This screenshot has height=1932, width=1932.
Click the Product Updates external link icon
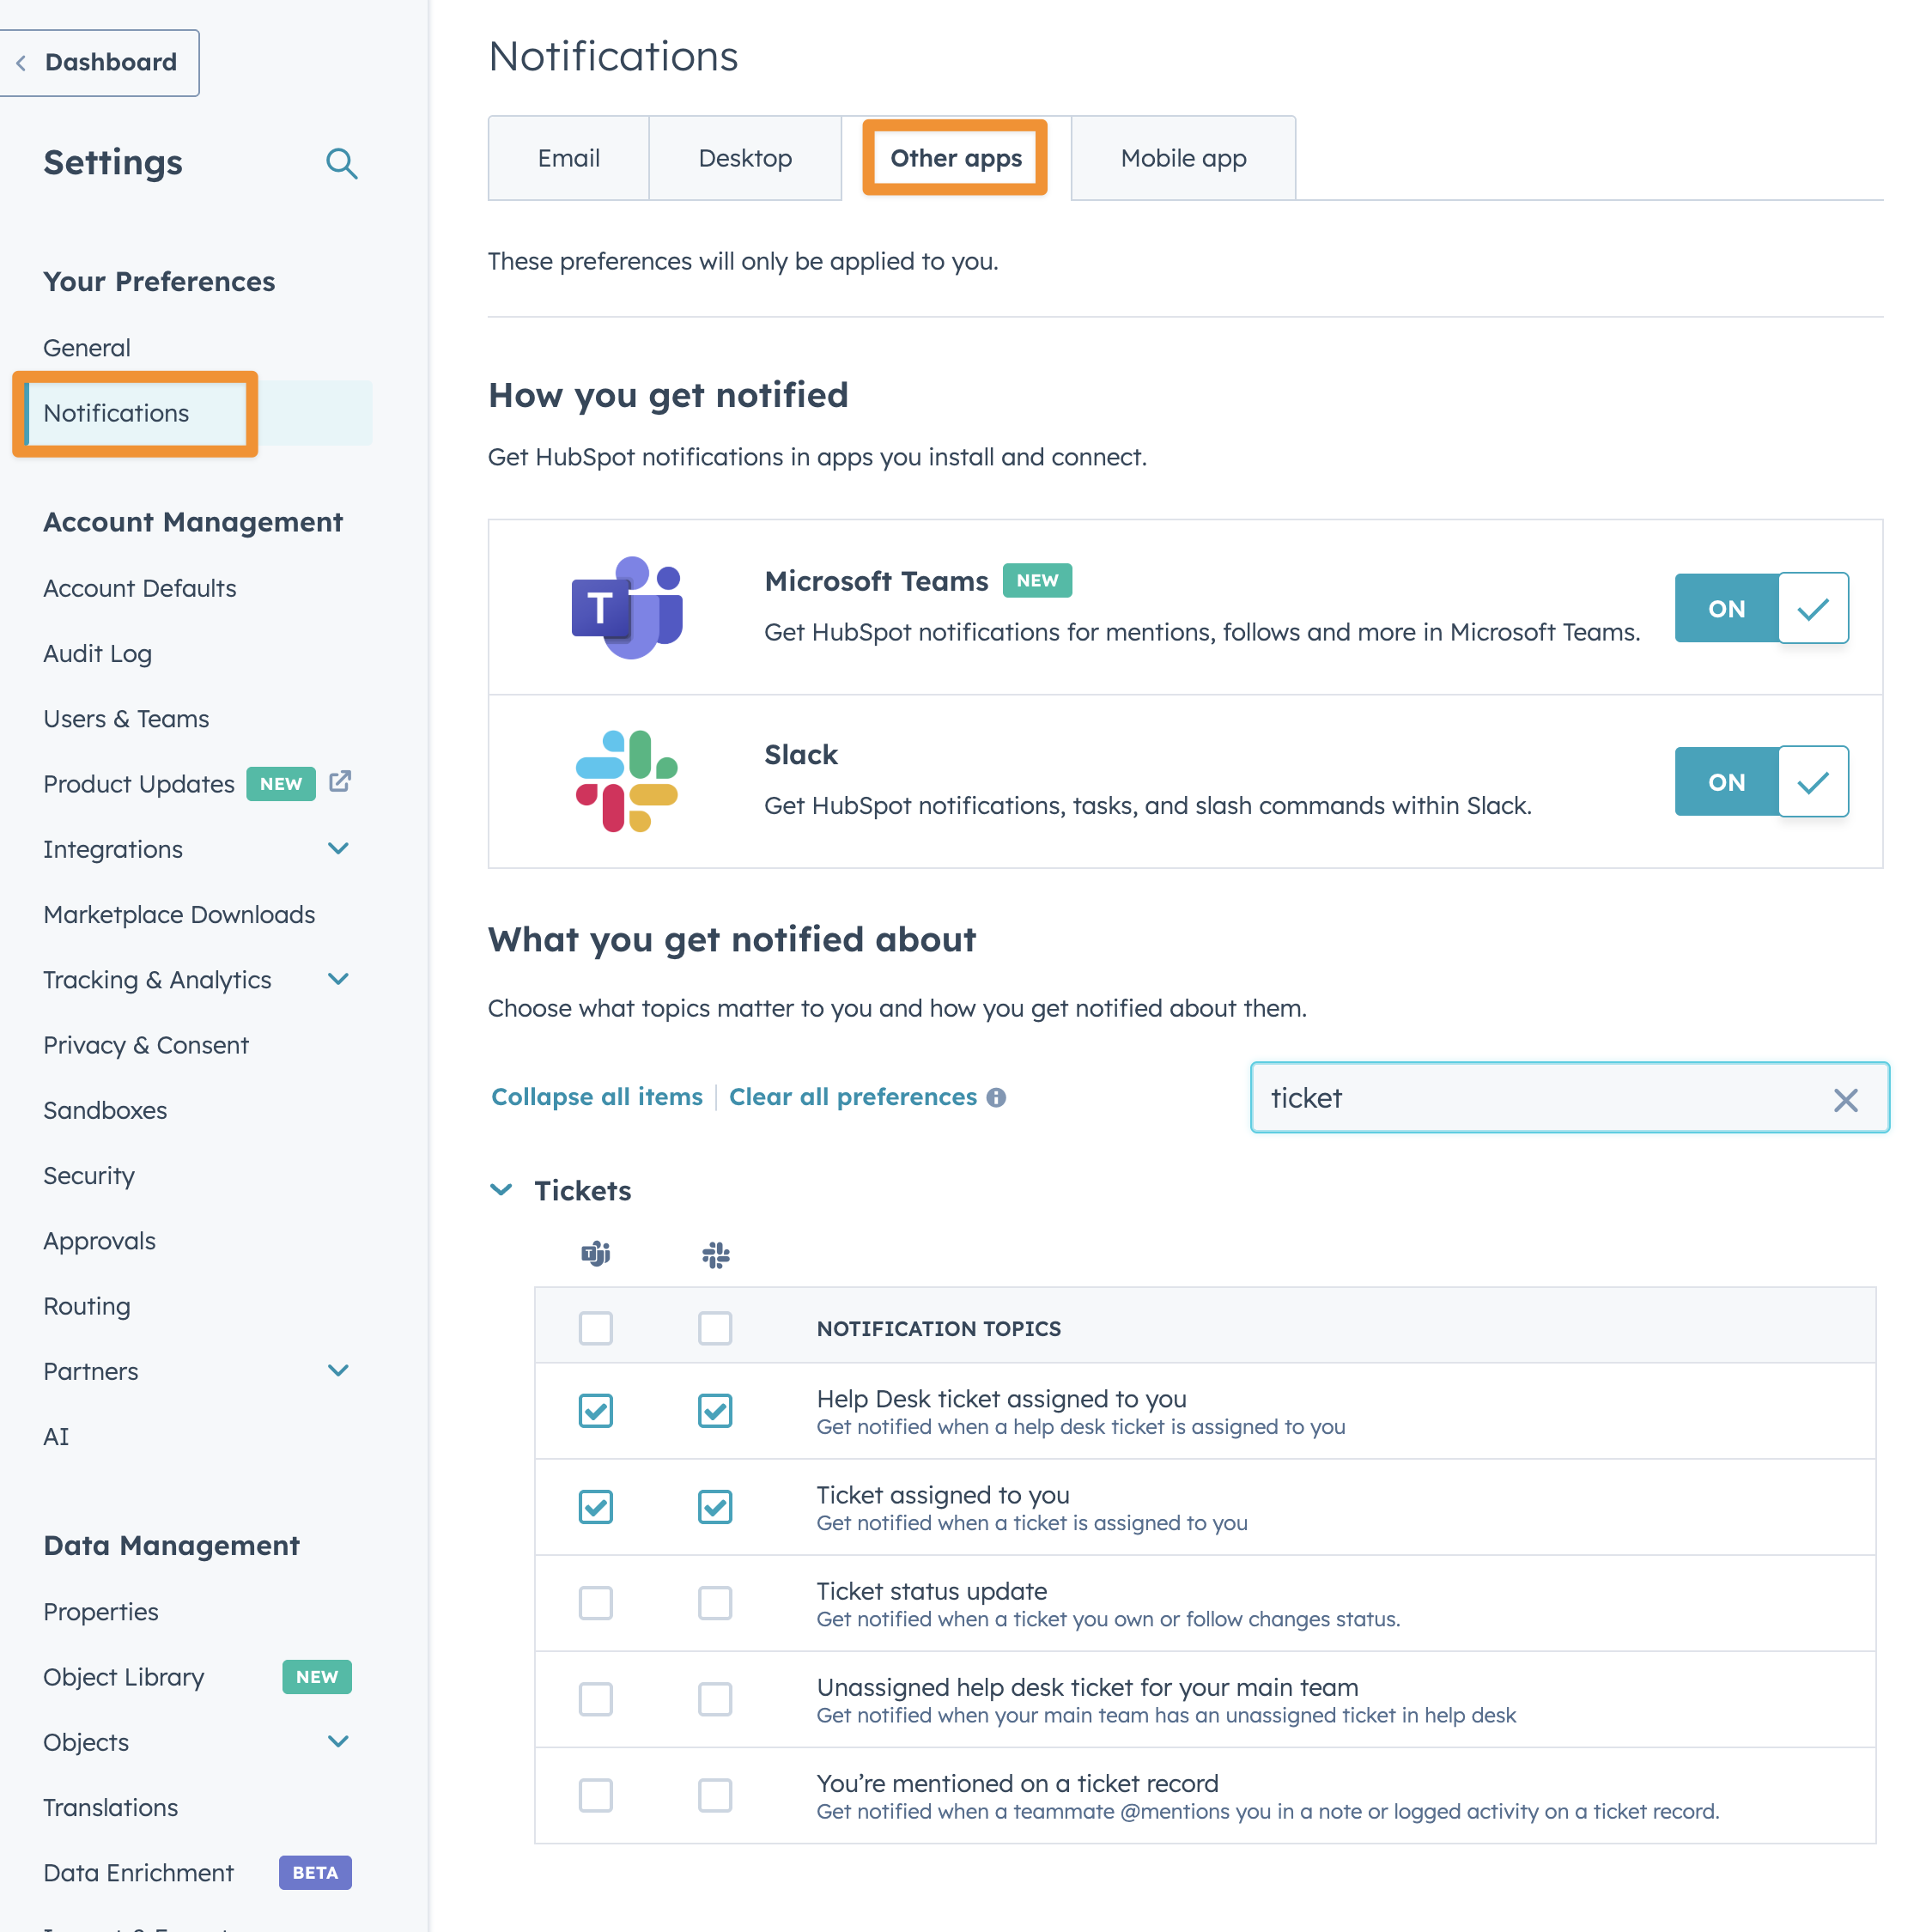[340, 781]
